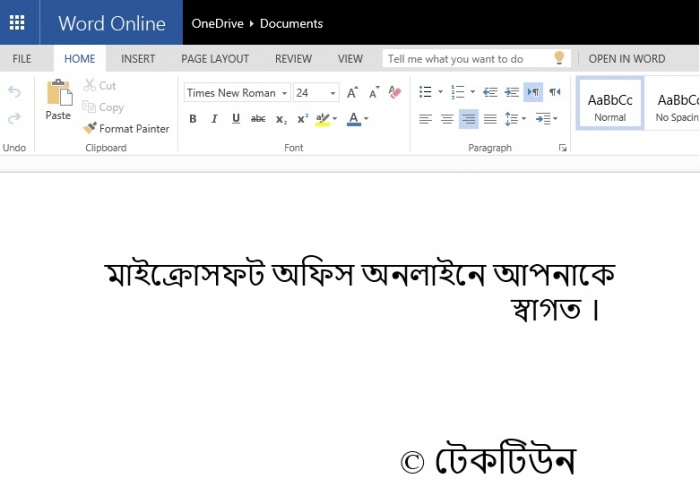700x504 pixels.
Task: Switch to the INSERT tab
Action: [138, 58]
